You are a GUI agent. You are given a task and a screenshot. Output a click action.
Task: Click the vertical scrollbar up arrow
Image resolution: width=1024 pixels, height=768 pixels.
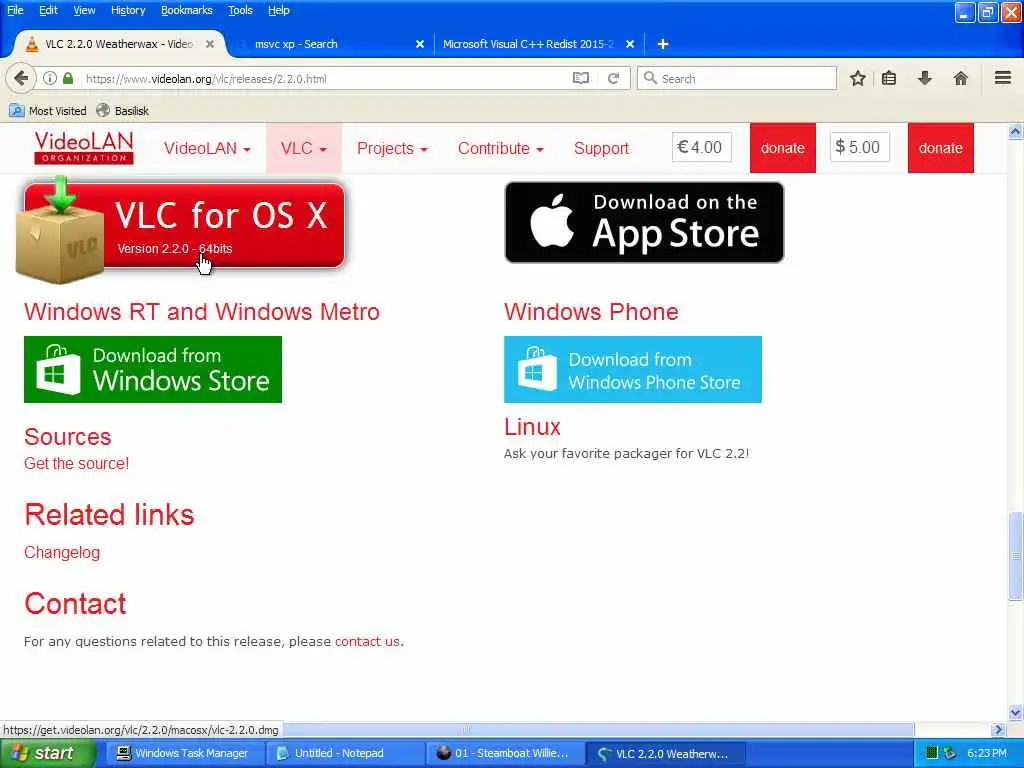coord(1016,131)
